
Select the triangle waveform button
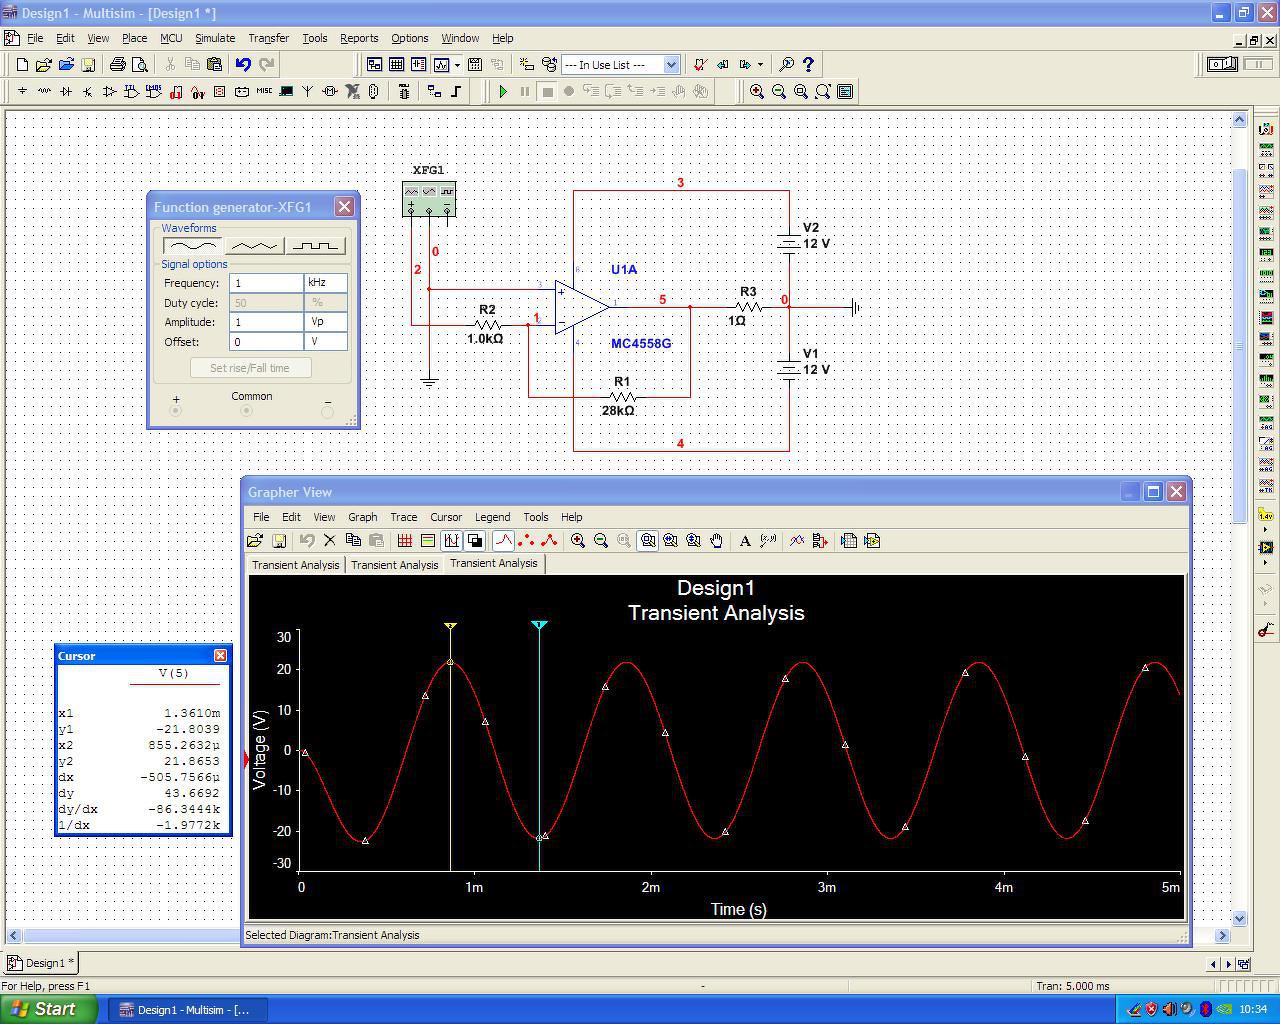pyautogui.click(x=254, y=246)
